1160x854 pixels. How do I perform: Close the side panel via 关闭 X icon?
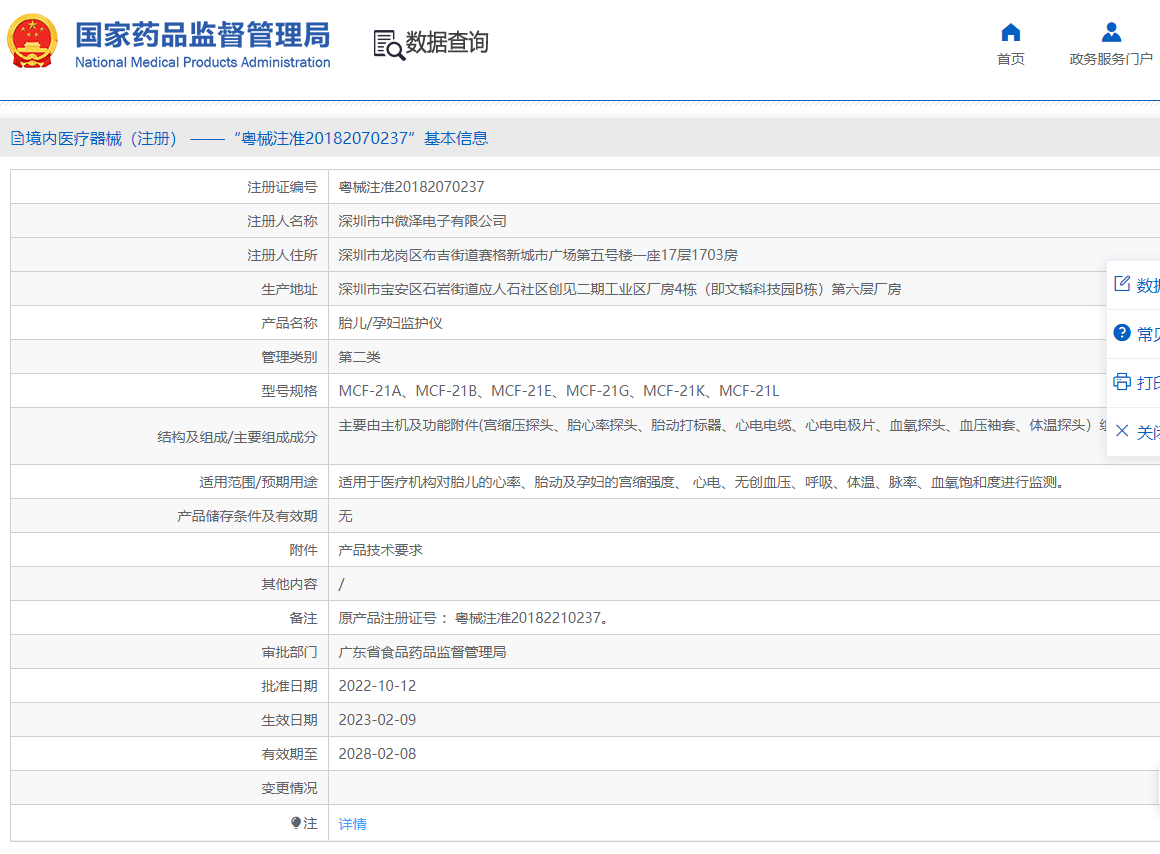coord(1120,432)
